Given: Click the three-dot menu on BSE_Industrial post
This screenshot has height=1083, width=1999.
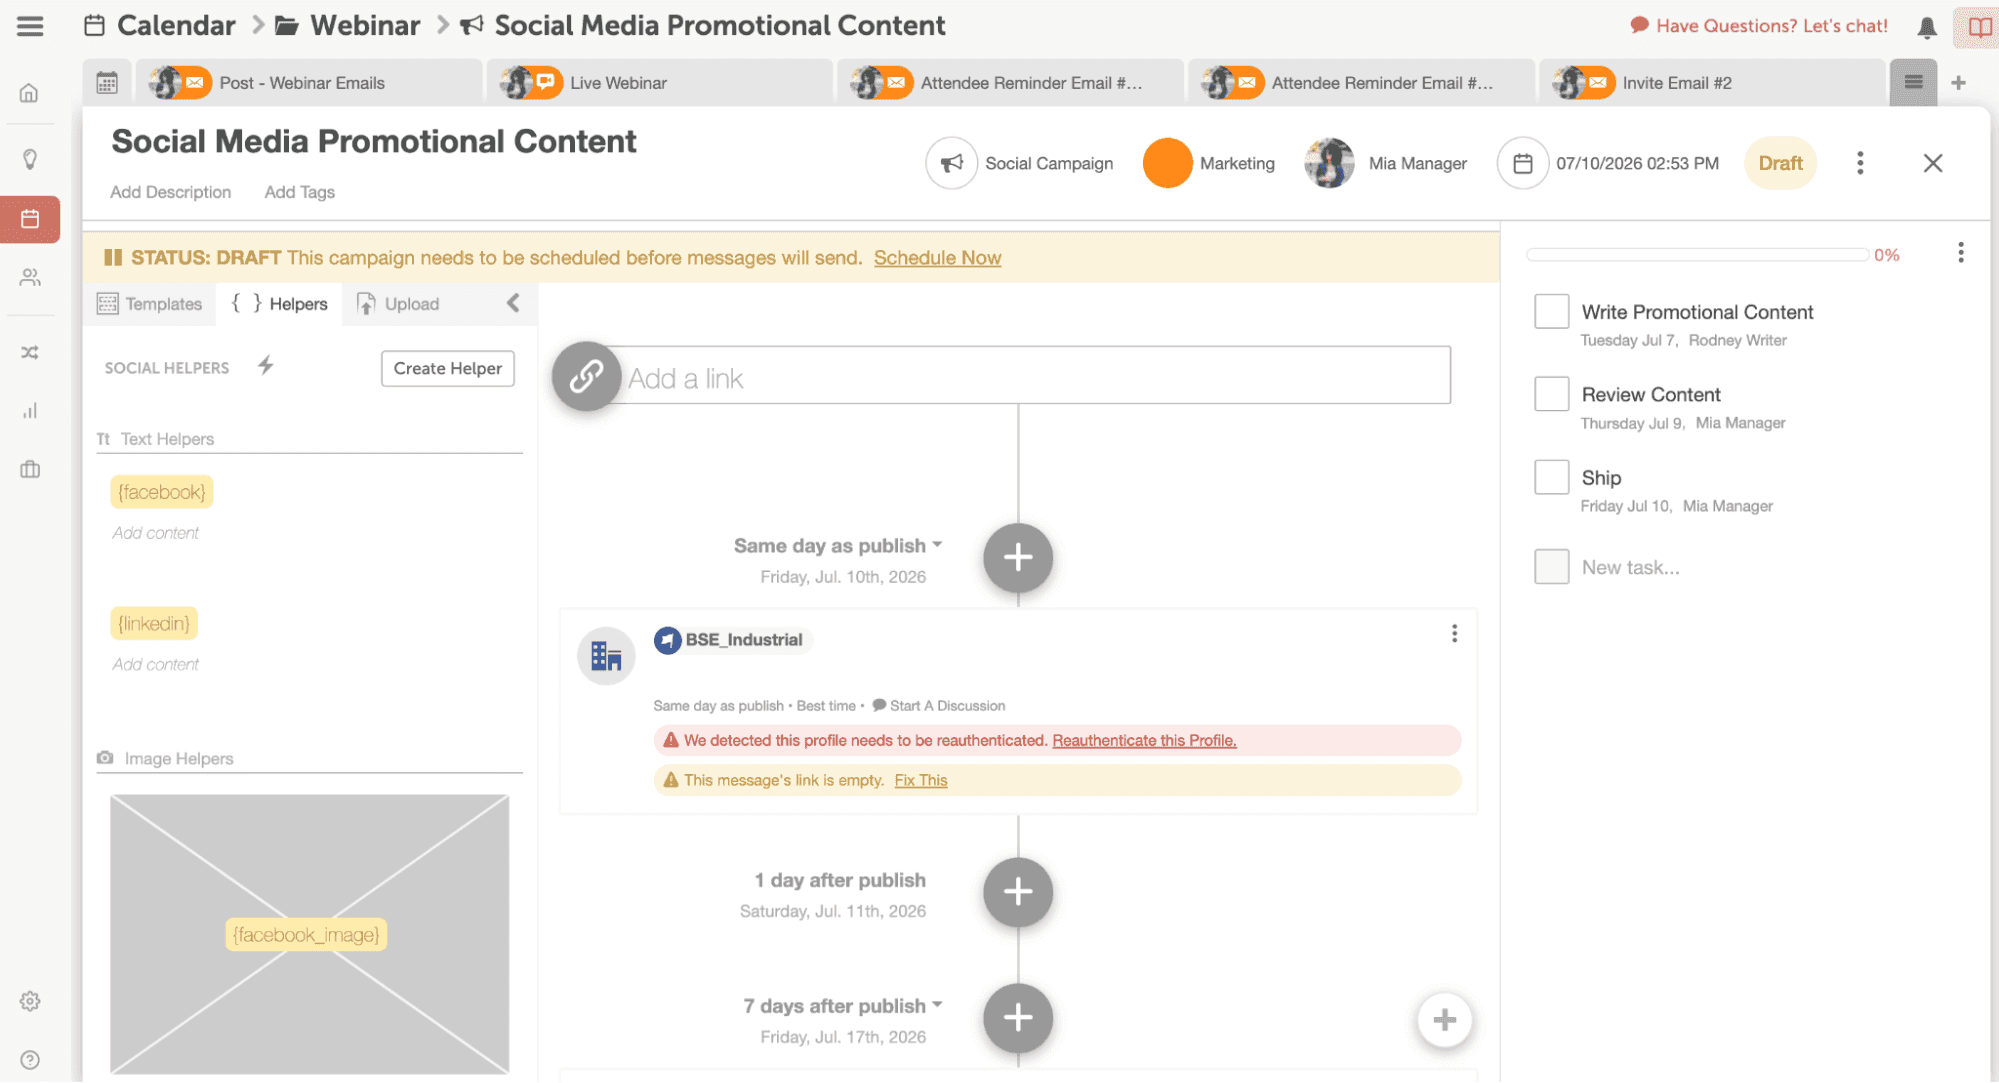Looking at the screenshot, I should (x=1454, y=634).
